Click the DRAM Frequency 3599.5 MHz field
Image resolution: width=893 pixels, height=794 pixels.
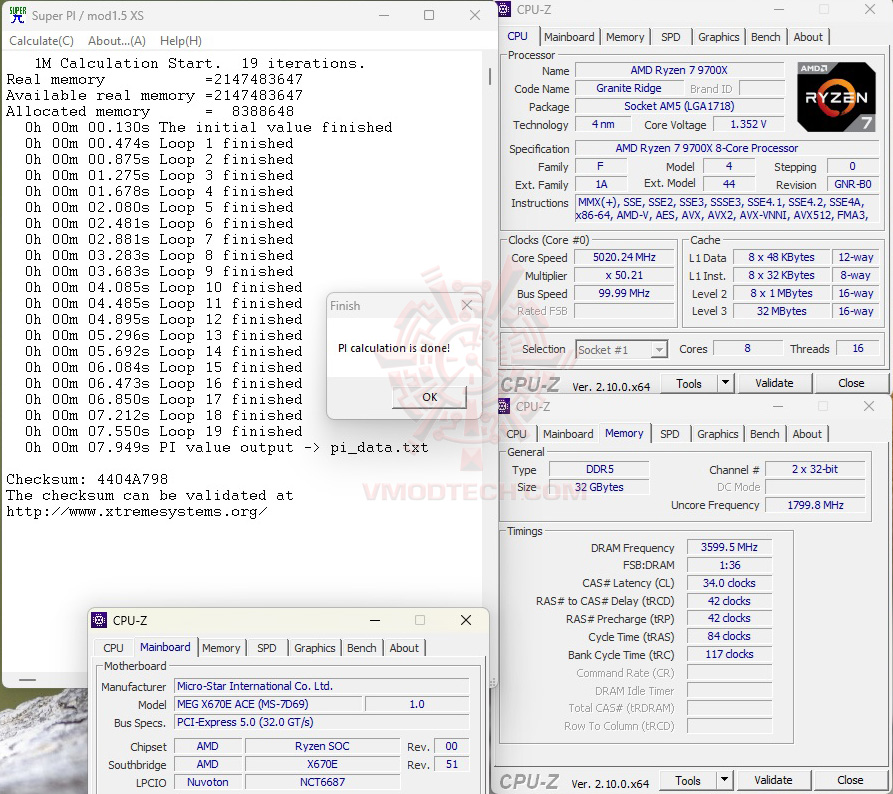[x=729, y=547]
